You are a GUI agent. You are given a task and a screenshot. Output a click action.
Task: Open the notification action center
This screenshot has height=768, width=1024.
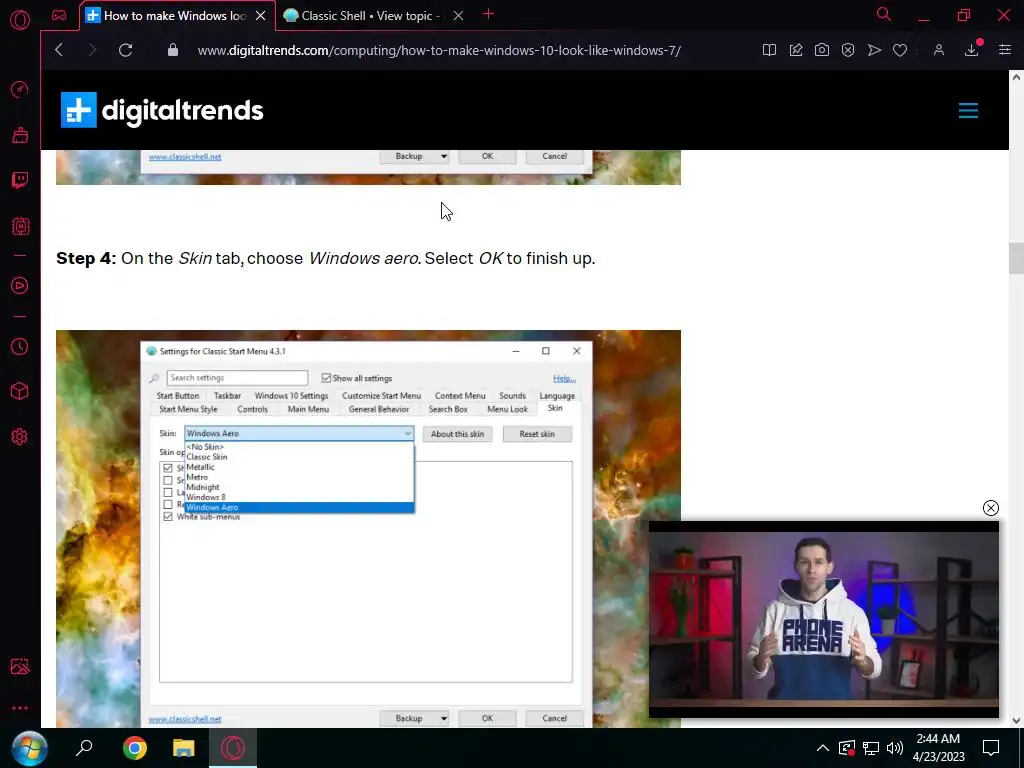[991, 748]
